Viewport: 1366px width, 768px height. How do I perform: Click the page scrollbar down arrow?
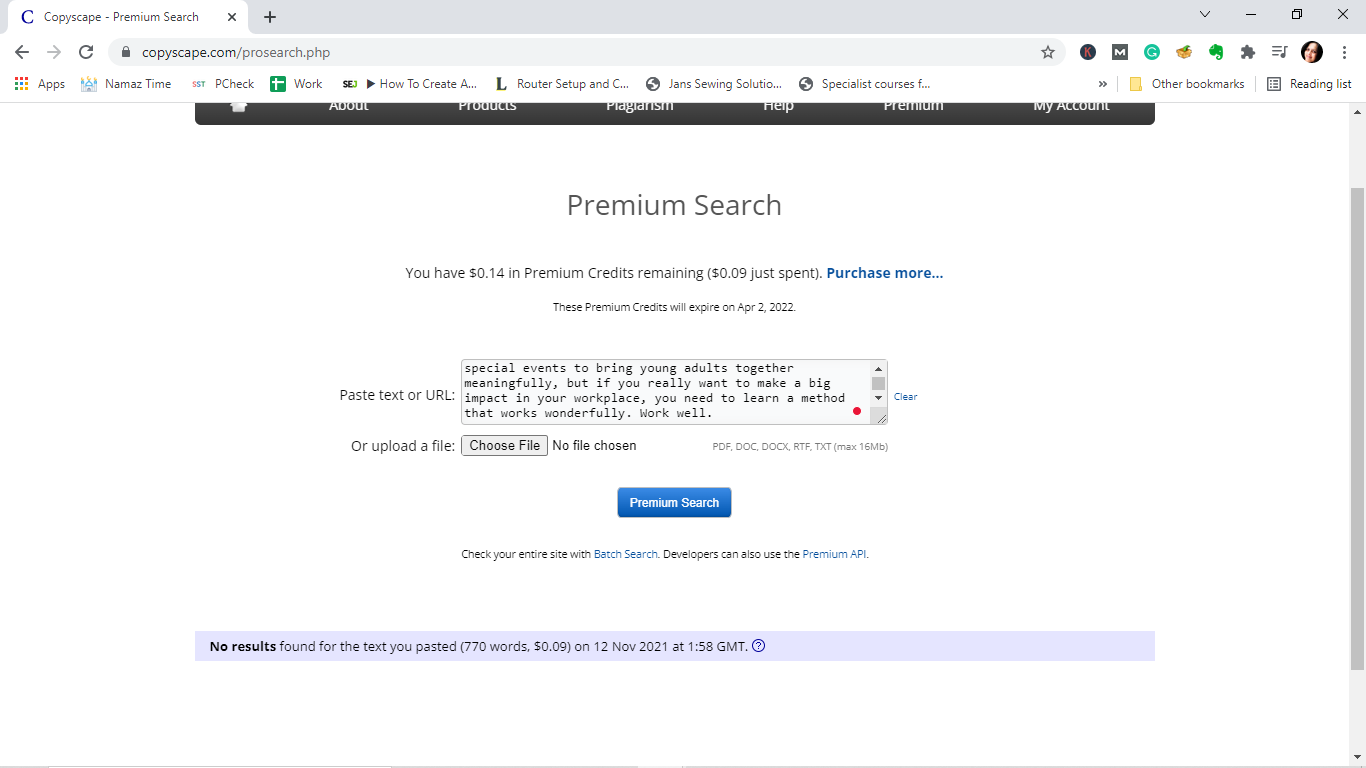pyautogui.click(x=1357, y=757)
